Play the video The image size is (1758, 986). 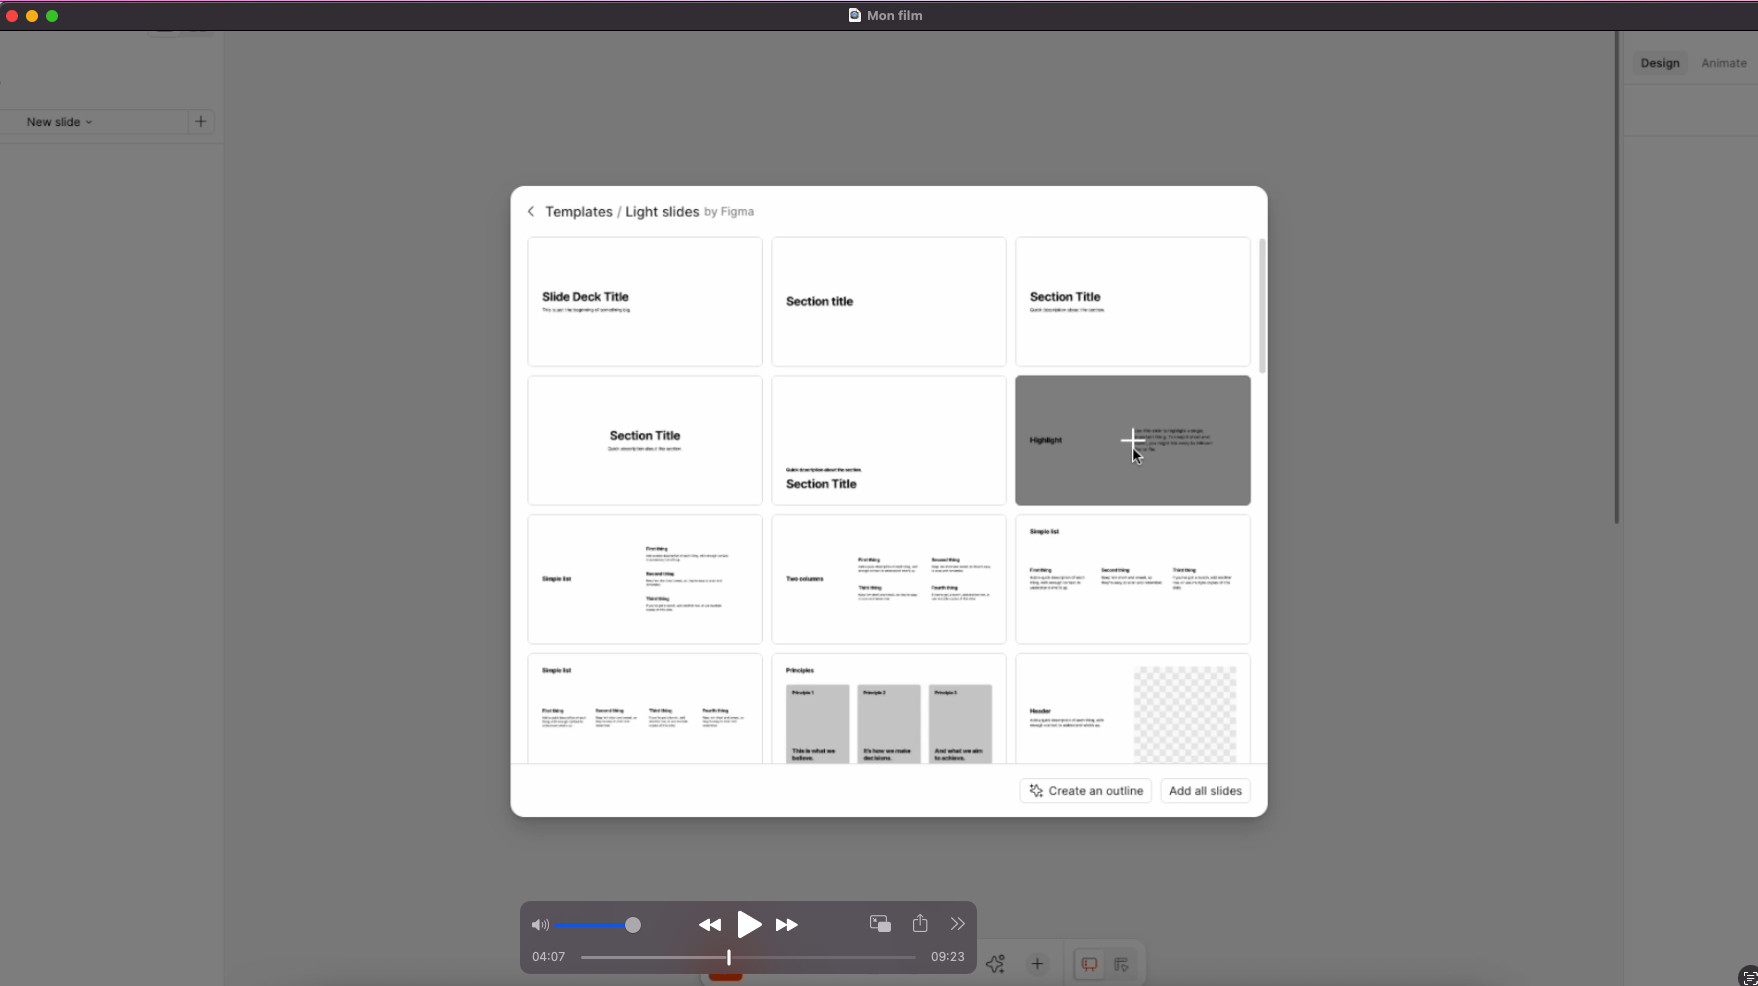(x=748, y=925)
